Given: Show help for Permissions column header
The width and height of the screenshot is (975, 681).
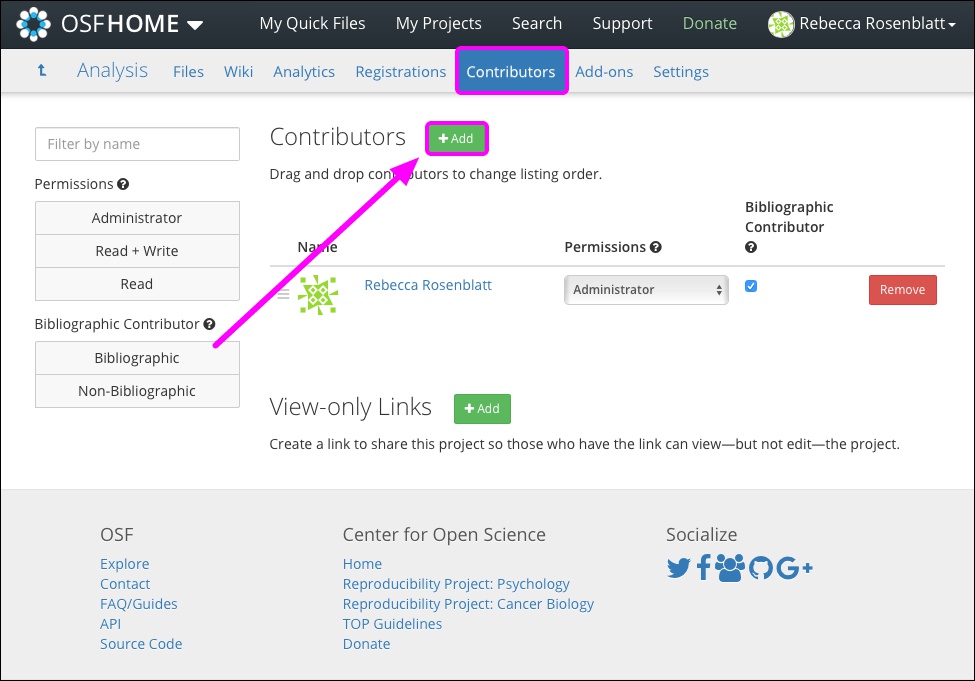Looking at the screenshot, I should [655, 247].
